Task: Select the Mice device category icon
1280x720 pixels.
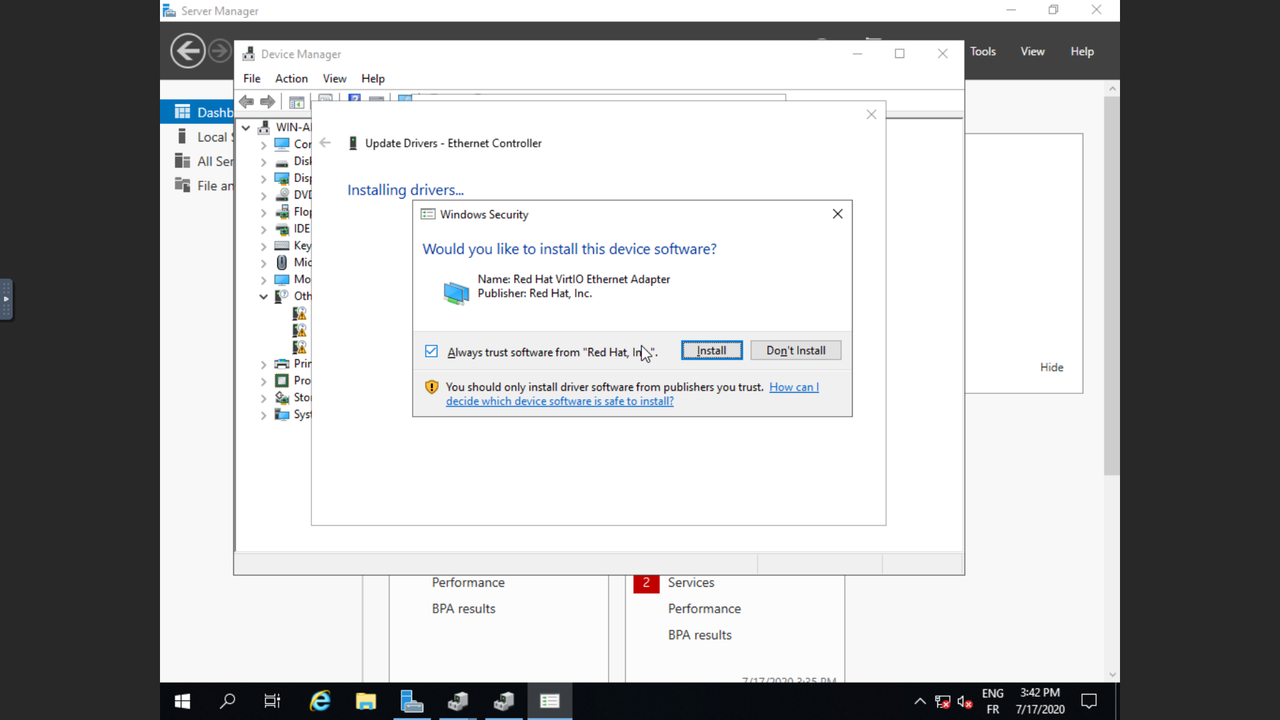Action: [x=282, y=262]
